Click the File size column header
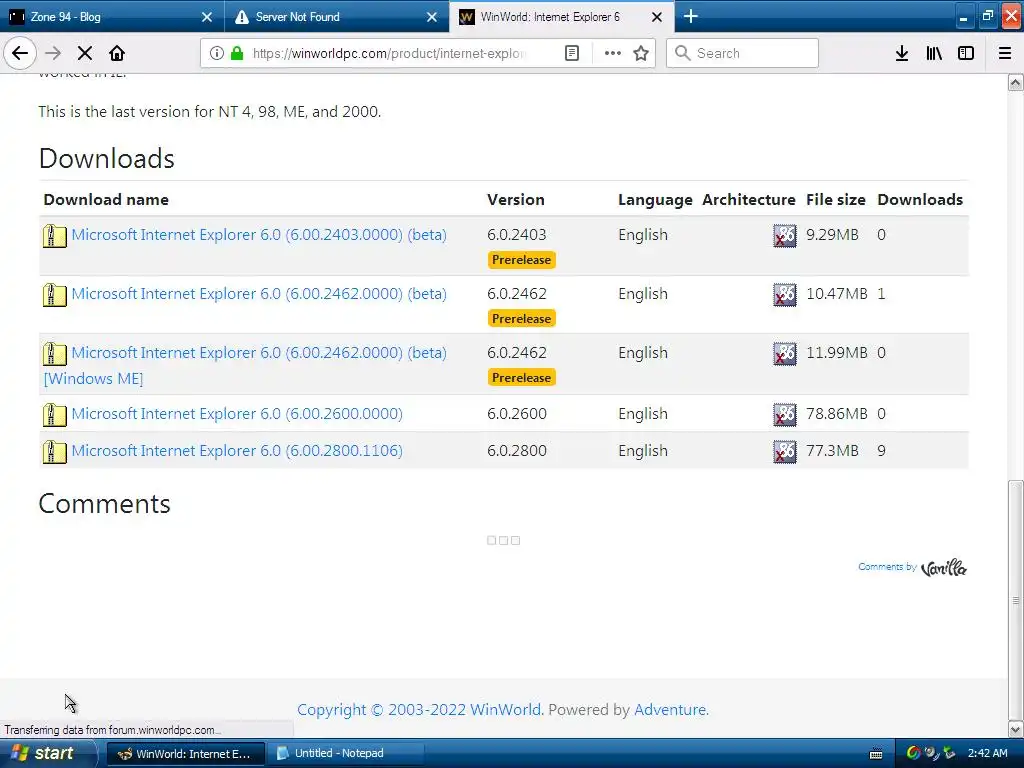The width and height of the screenshot is (1024, 768). [x=835, y=200]
